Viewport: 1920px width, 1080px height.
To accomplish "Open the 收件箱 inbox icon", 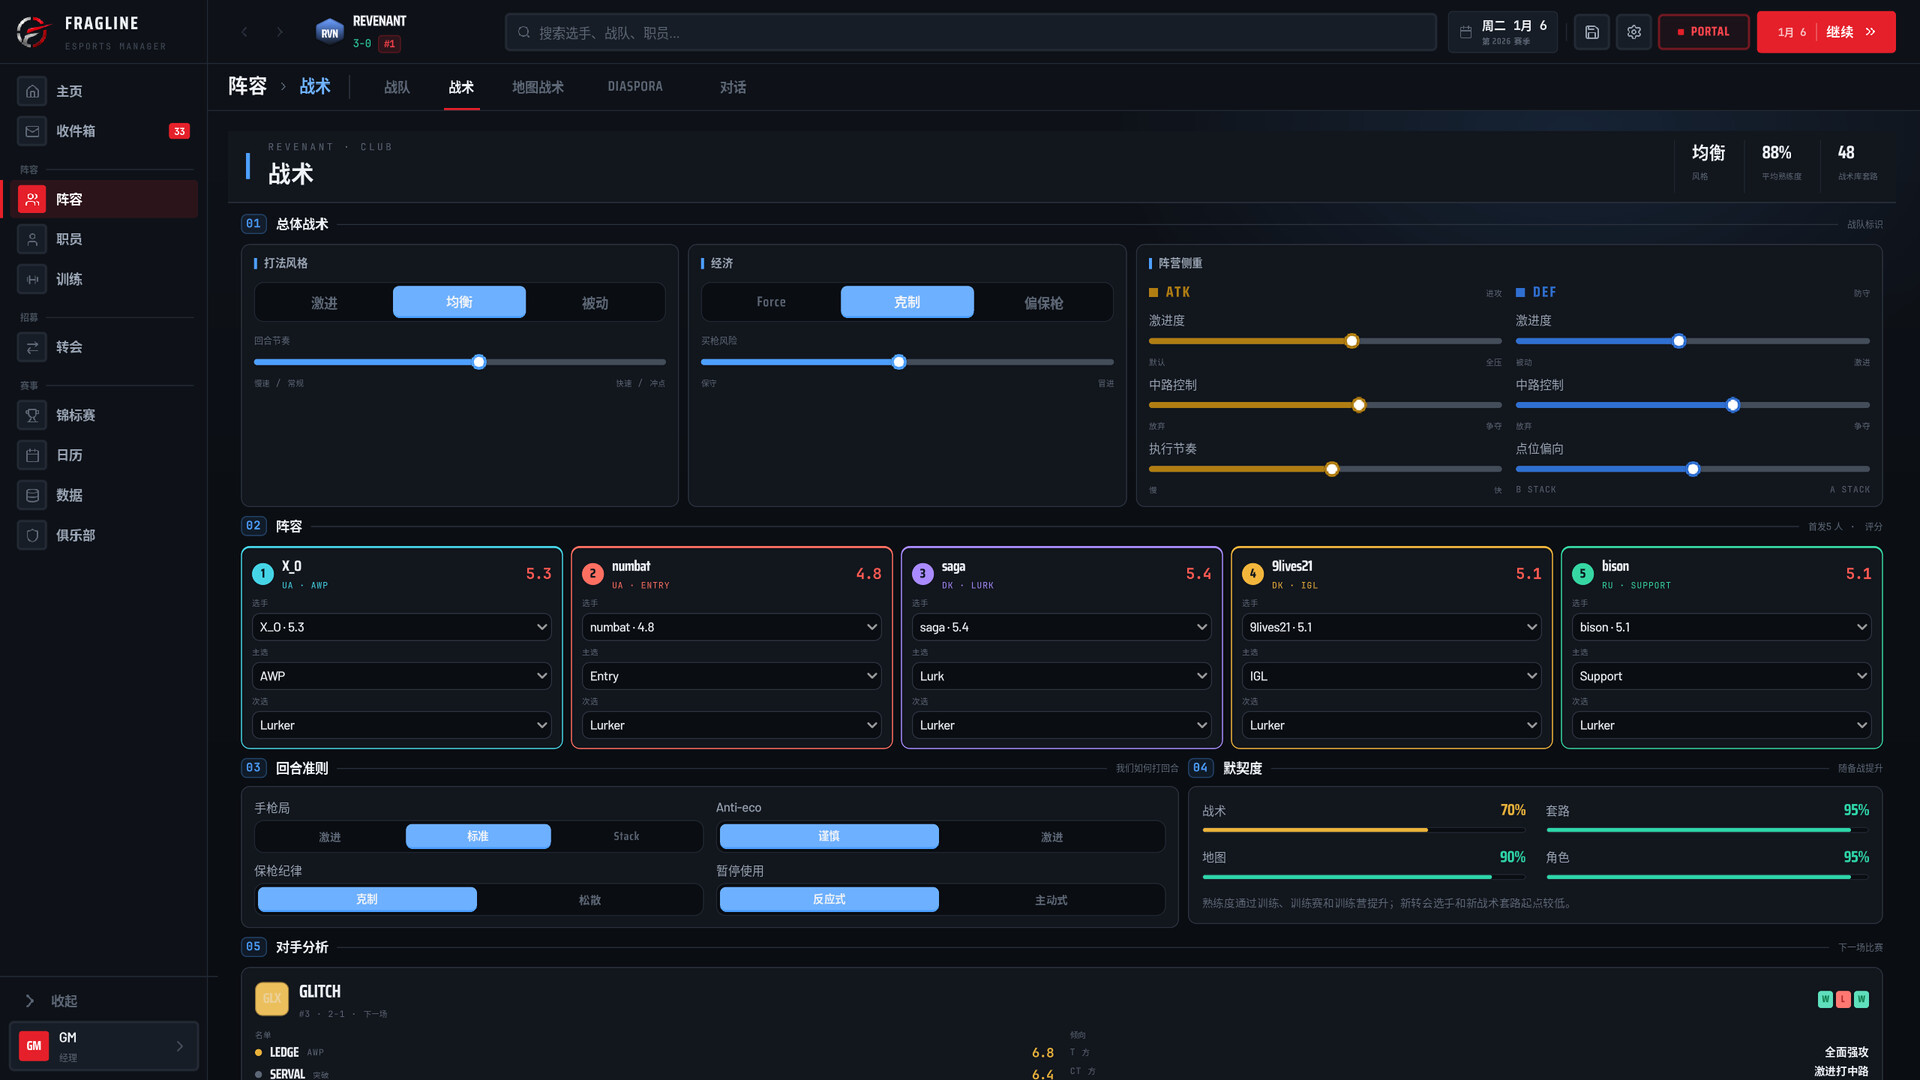I will pyautogui.click(x=32, y=131).
